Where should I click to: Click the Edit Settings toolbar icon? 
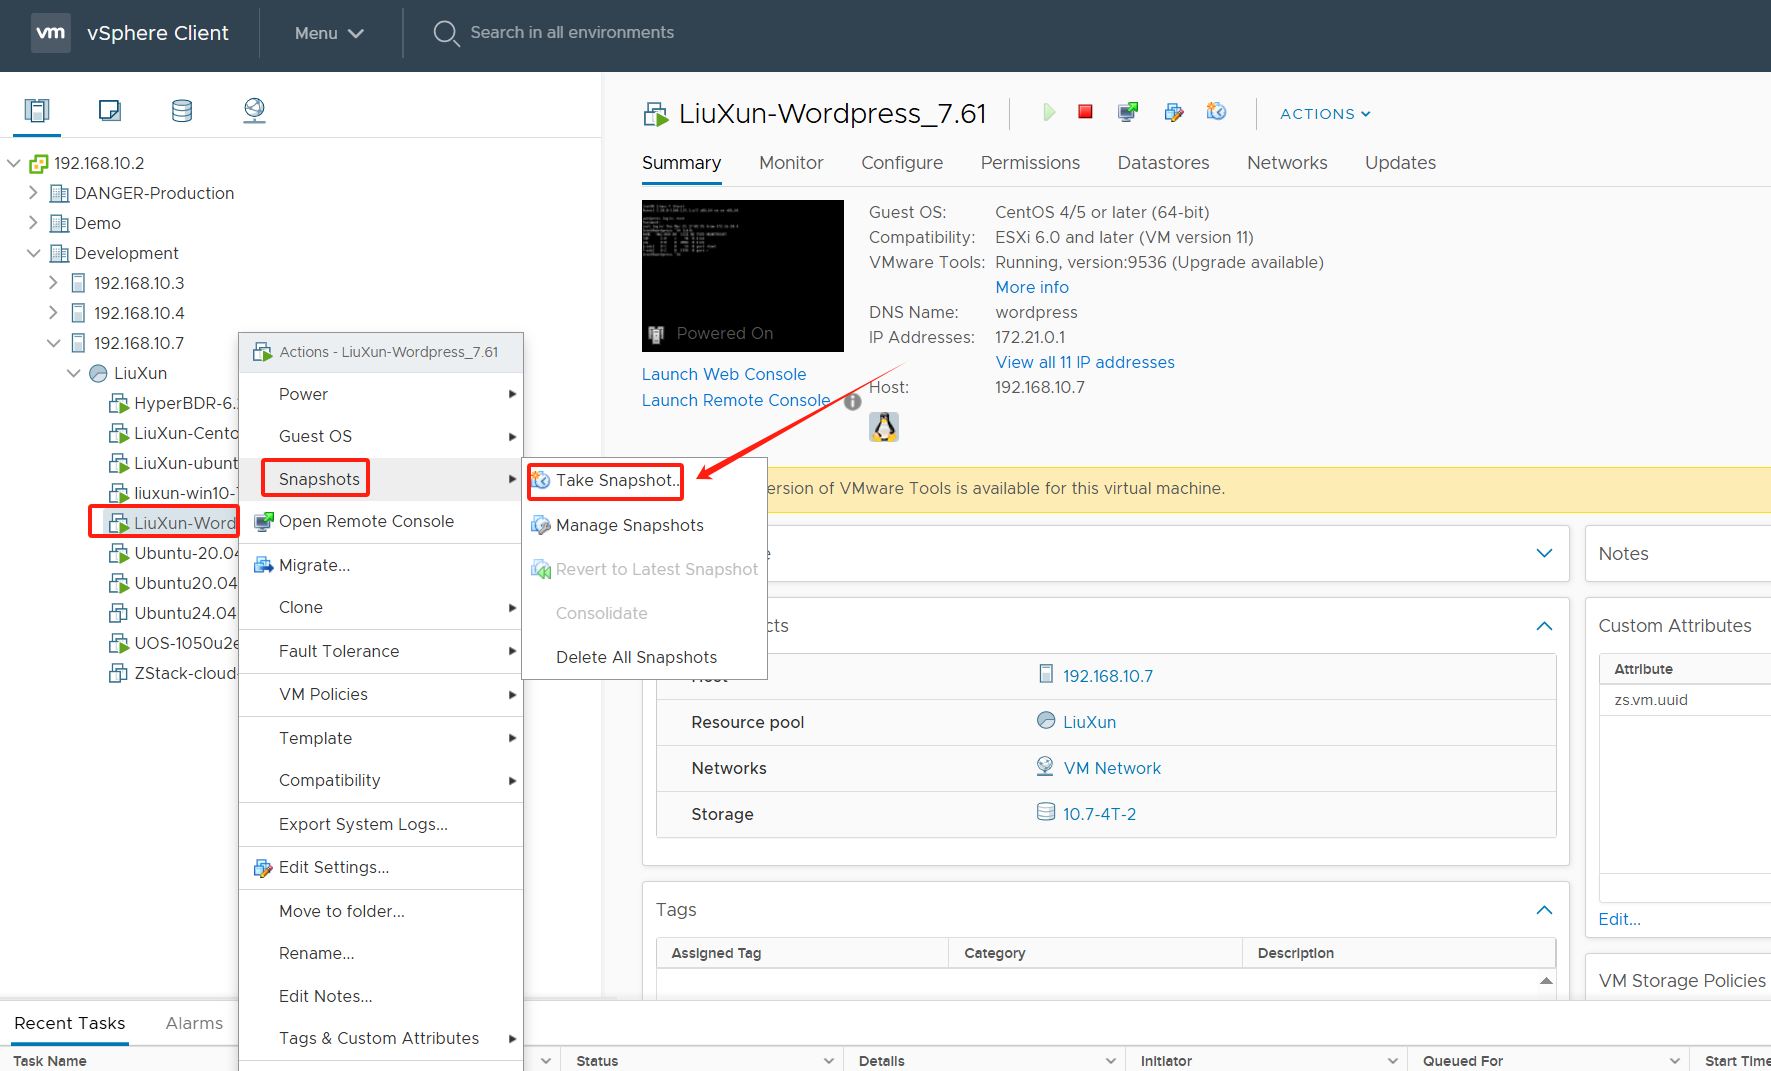point(1174,112)
